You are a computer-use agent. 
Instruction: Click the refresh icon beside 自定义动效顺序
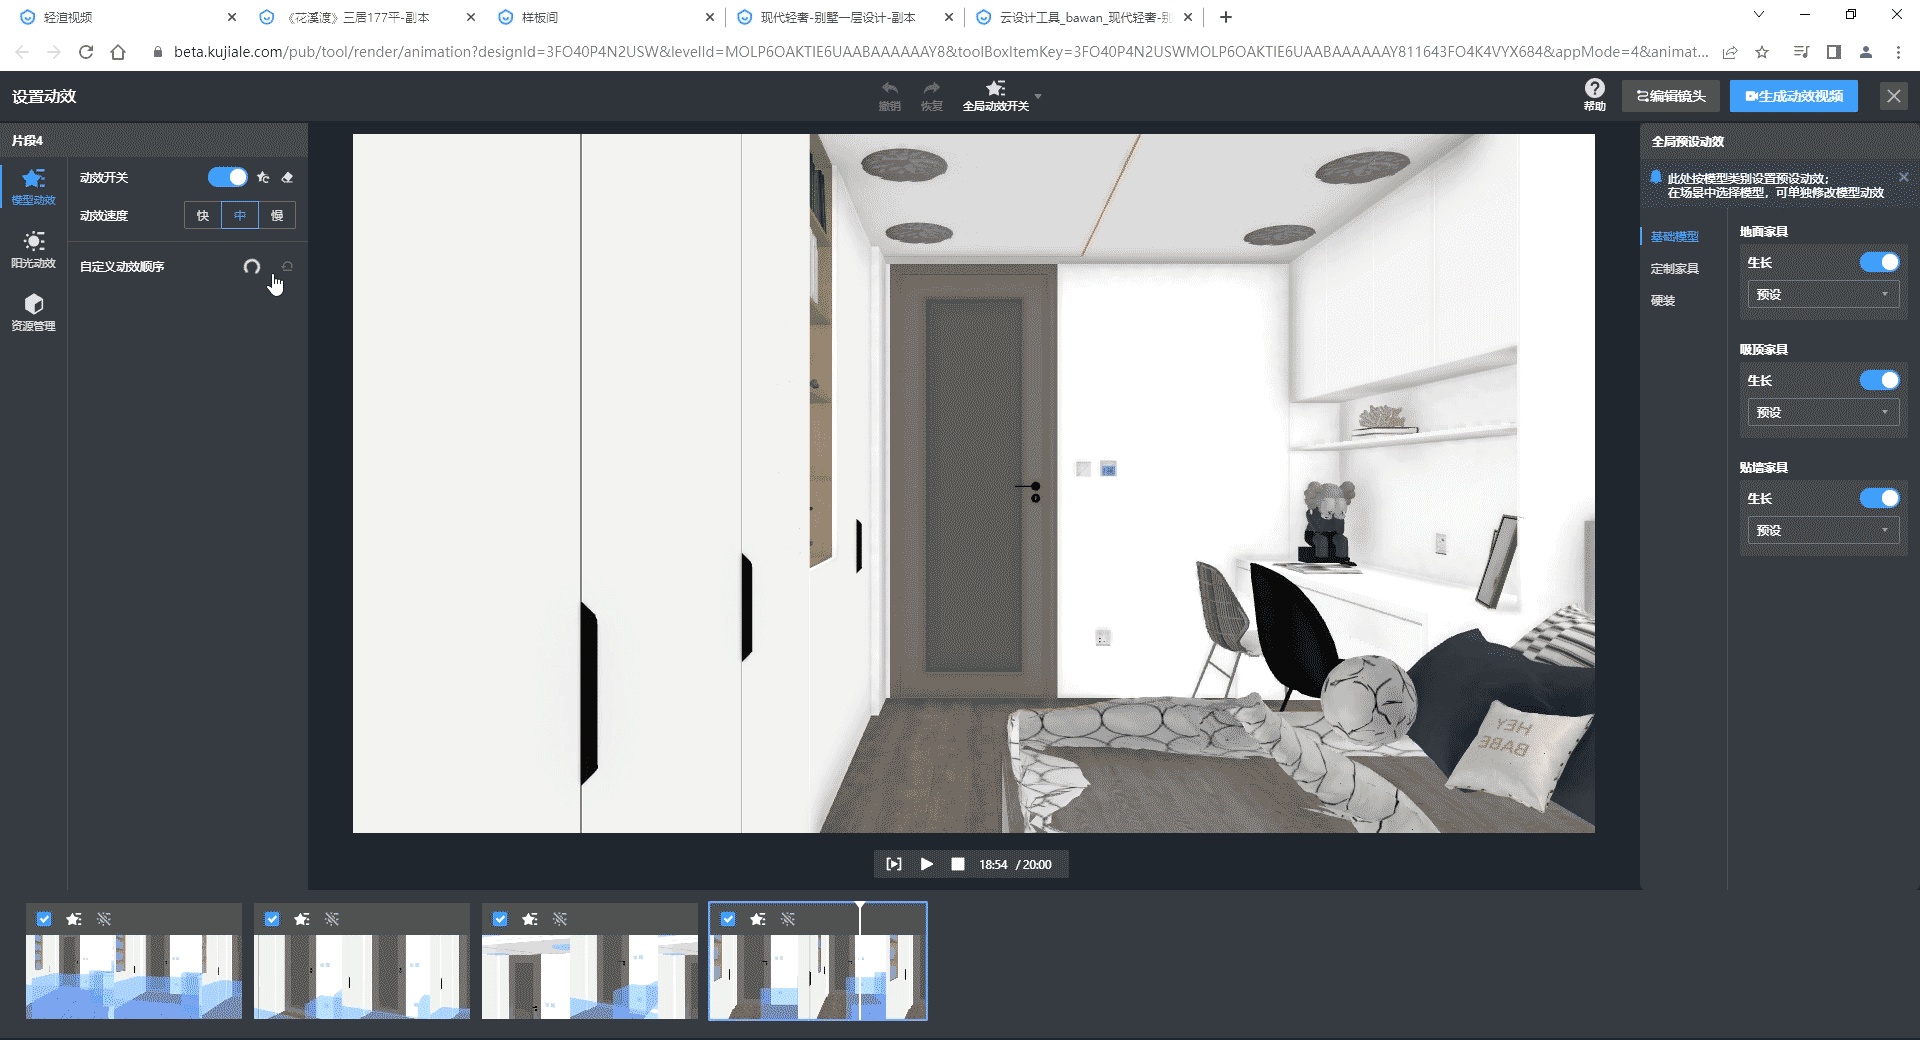click(252, 267)
